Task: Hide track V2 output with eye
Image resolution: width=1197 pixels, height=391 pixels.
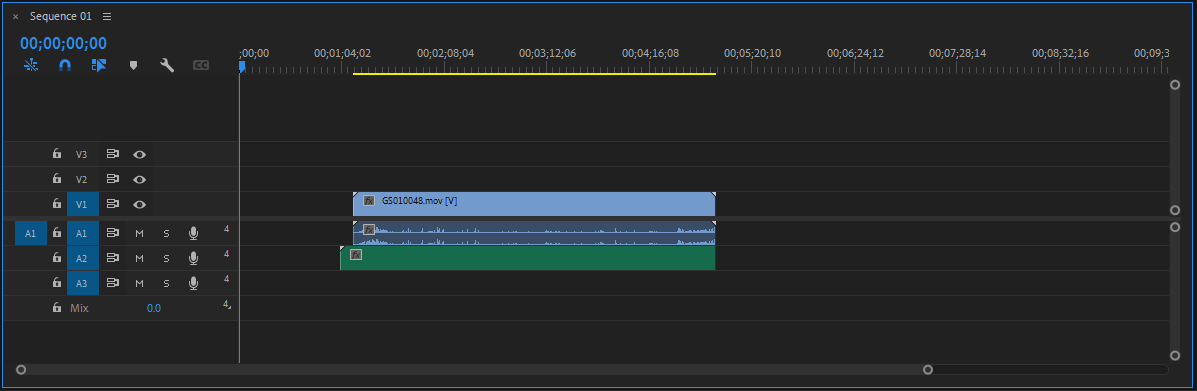Action: coord(139,179)
